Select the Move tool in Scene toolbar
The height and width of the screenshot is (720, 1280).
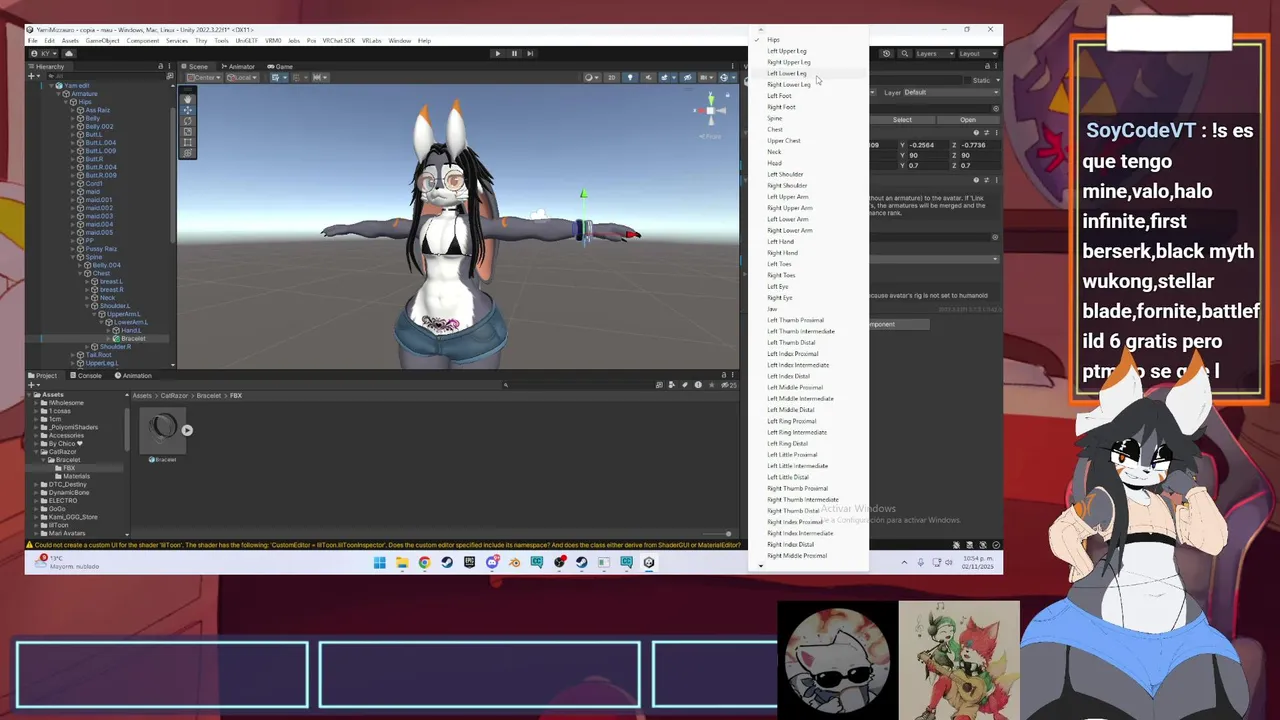coord(187,110)
